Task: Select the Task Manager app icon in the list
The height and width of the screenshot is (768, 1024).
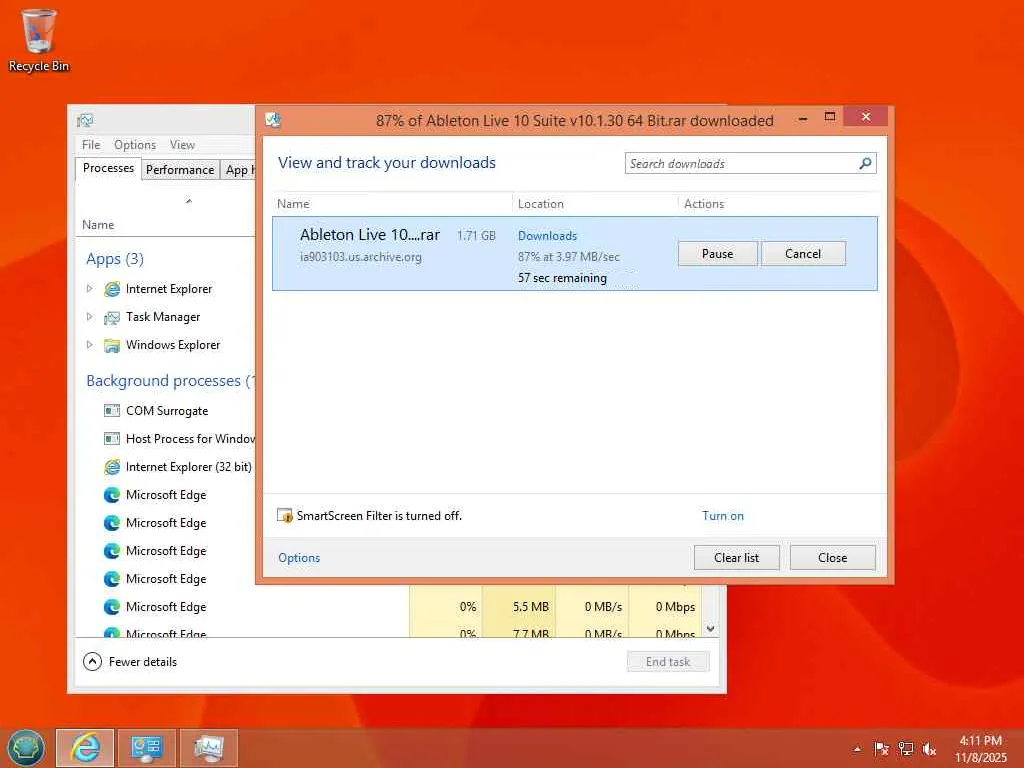Action: 112,317
